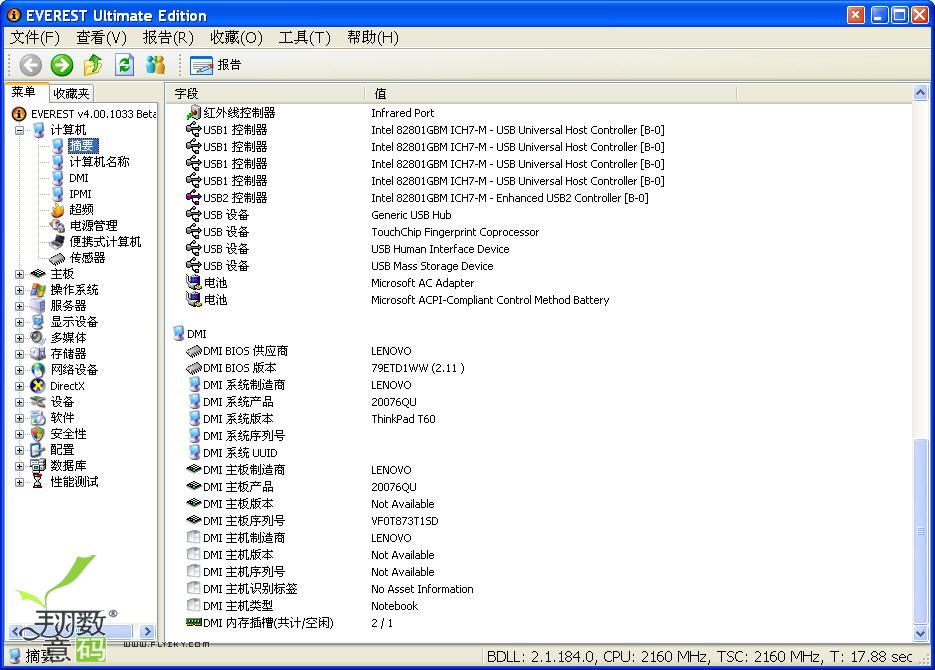935x670 pixels.
Task: Select the IPMI tree item
Action: point(80,194)
